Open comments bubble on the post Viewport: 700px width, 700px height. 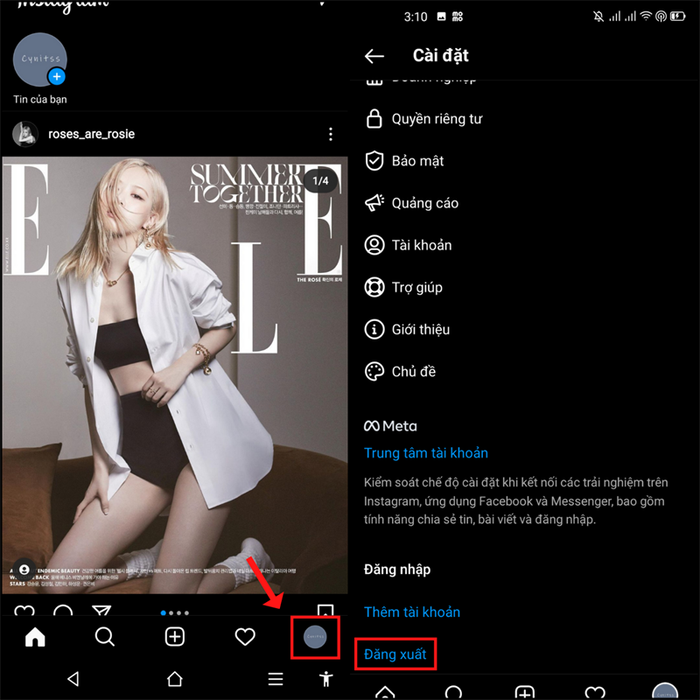tap(63, 610)
